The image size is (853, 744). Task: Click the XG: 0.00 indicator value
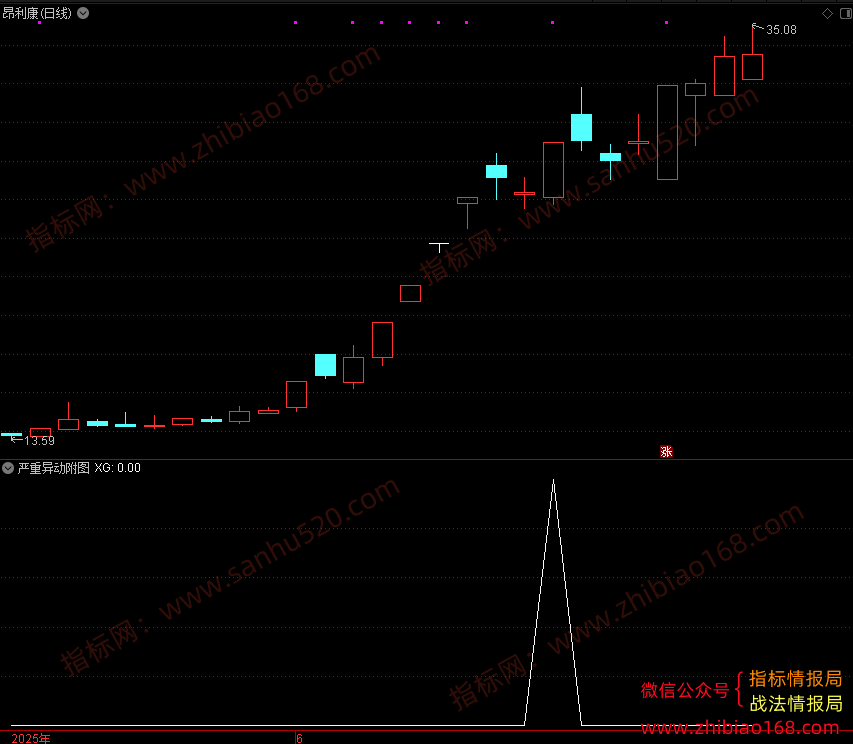tap(118, 468)
